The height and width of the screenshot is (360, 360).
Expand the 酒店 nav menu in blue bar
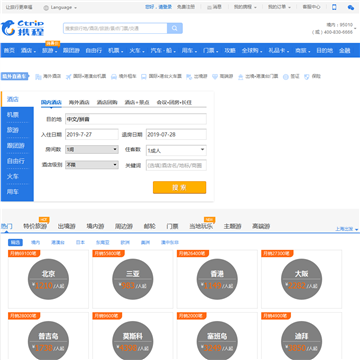click(28, 51)
